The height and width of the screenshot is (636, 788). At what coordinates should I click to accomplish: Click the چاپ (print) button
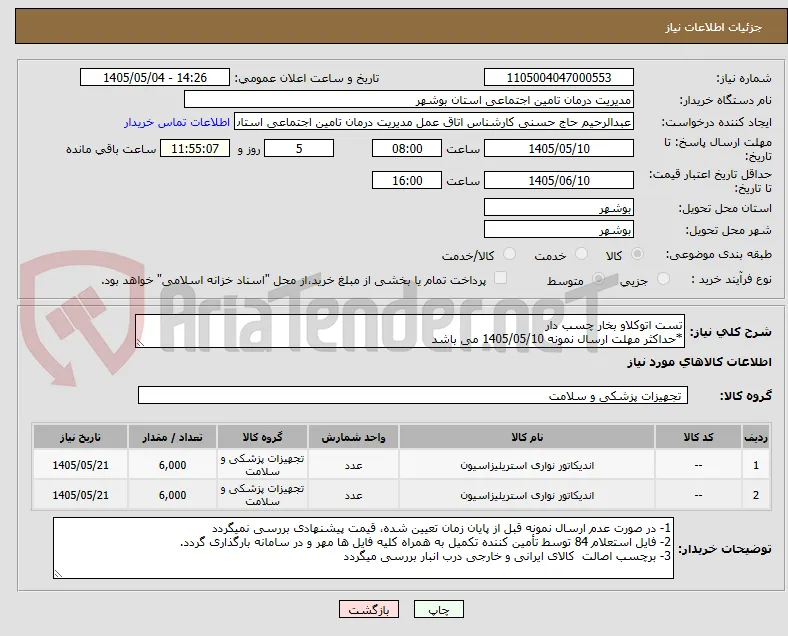click(439, 609)
